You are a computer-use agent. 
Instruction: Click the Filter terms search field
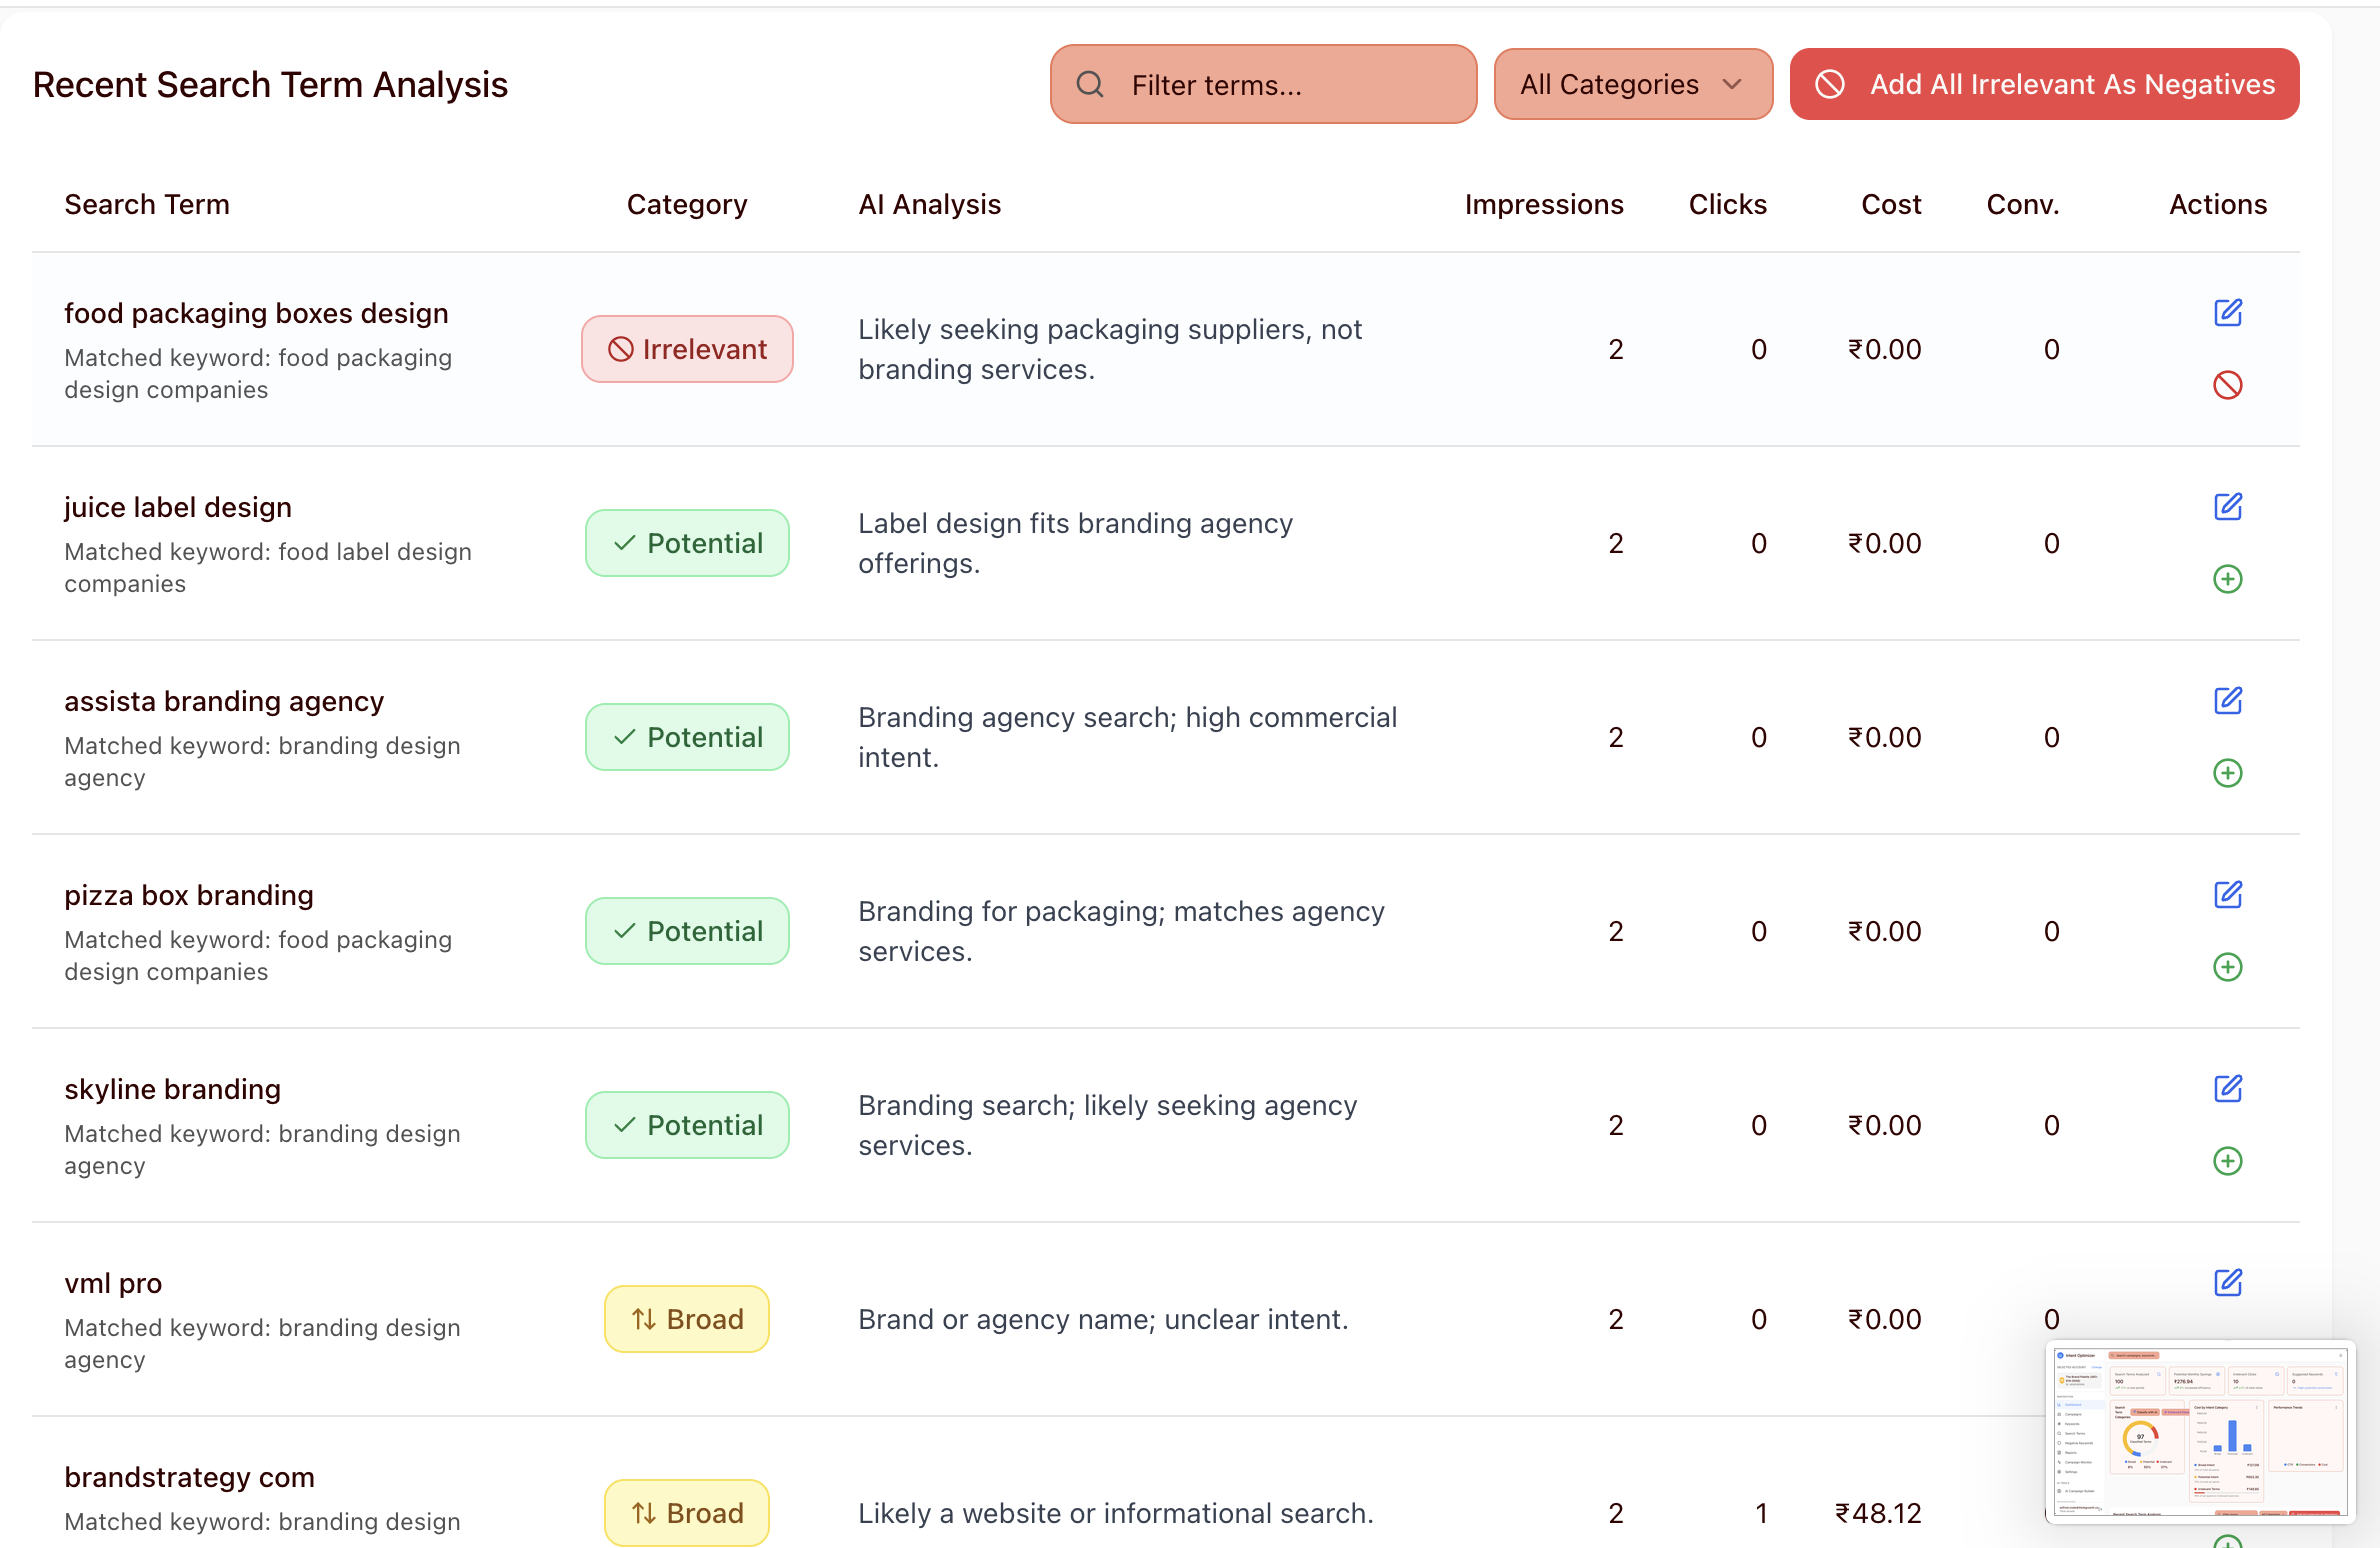(x=1263, y=84)
